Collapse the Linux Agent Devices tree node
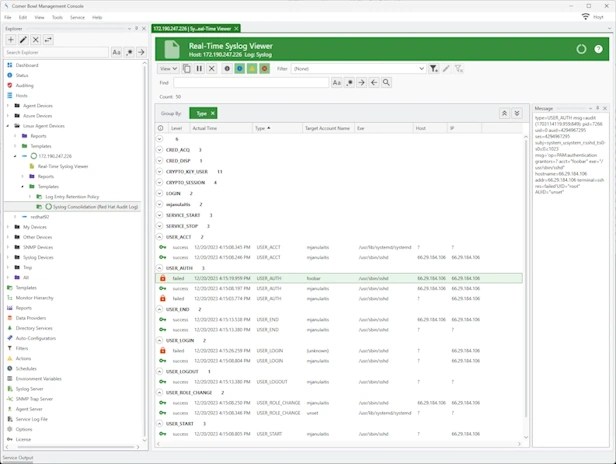The image size is (616, 464). click(8, 126)
